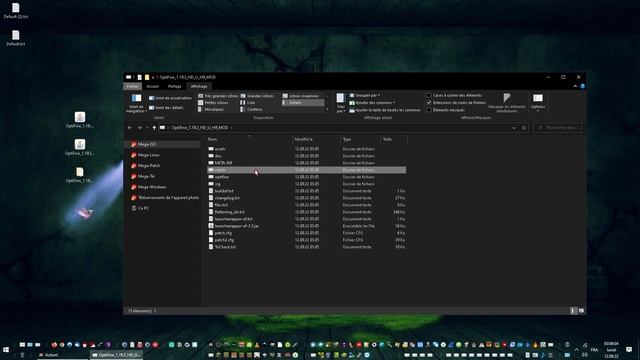Switch to the Accueil tab

point(152,86)
